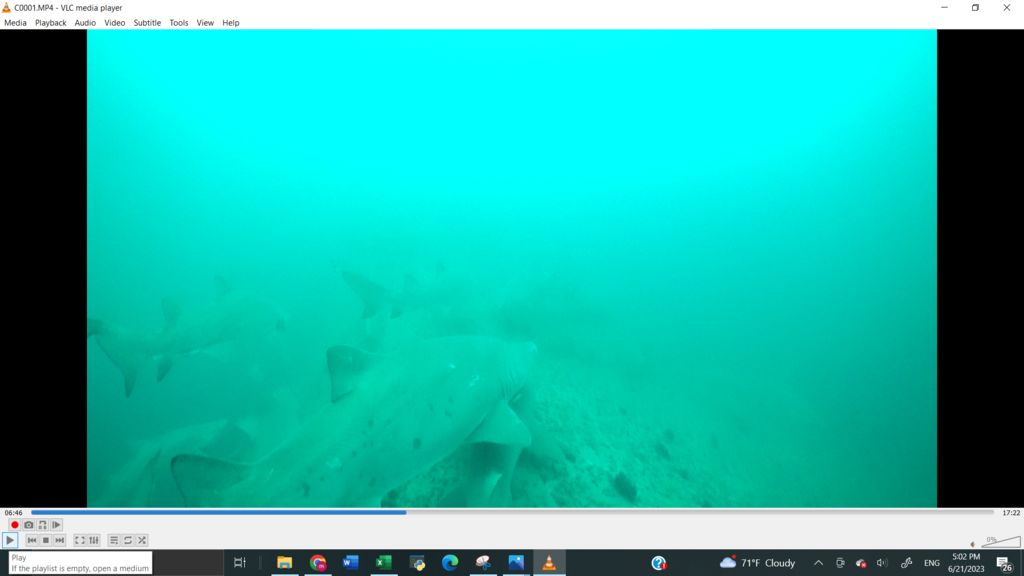Show hidden system tray icons
1024x576 pixels.
(818, 563)
